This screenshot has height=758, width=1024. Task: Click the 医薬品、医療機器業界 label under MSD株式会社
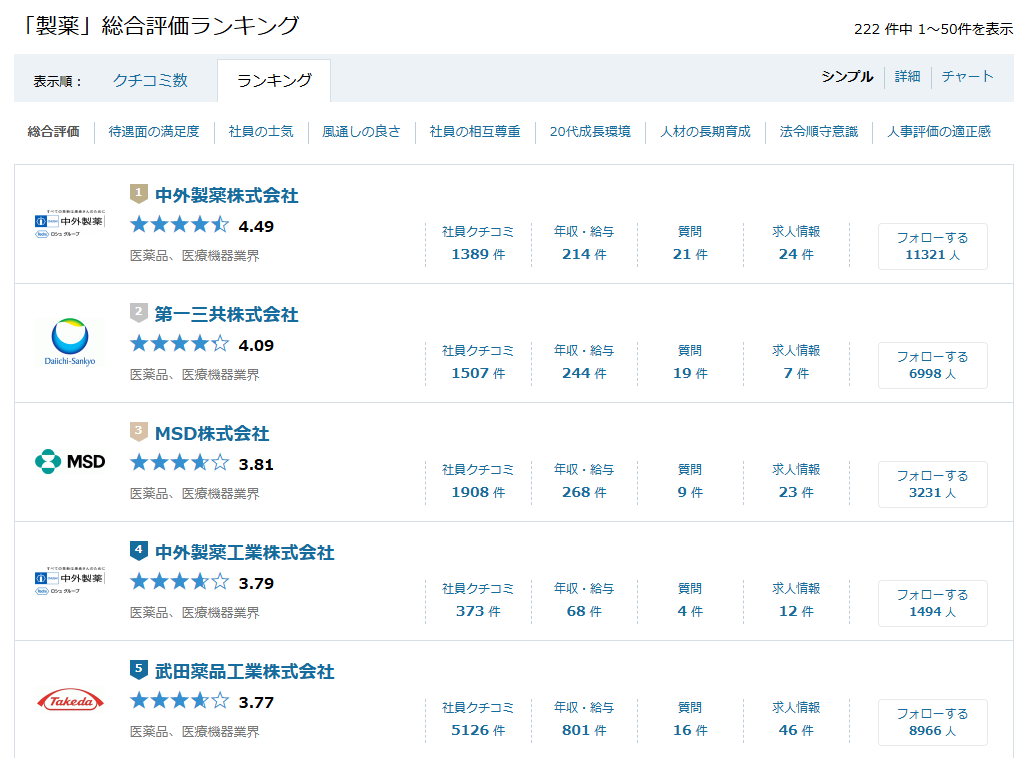pyautogui.click(x=195, y=494)
